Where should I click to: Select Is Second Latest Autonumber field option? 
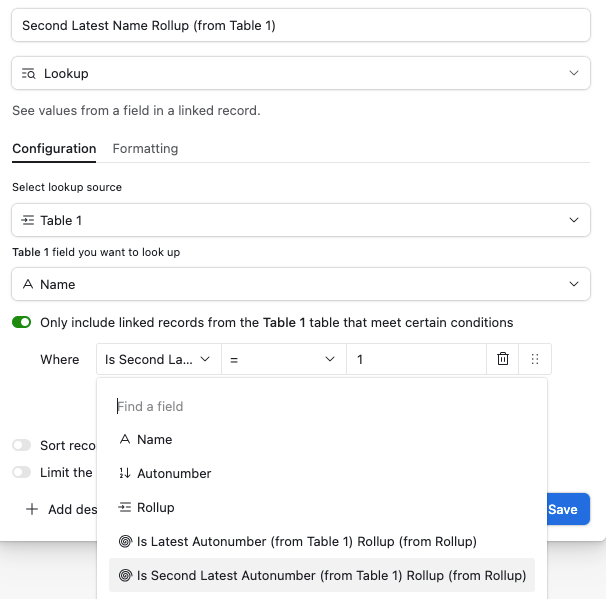tap(322, 575)
